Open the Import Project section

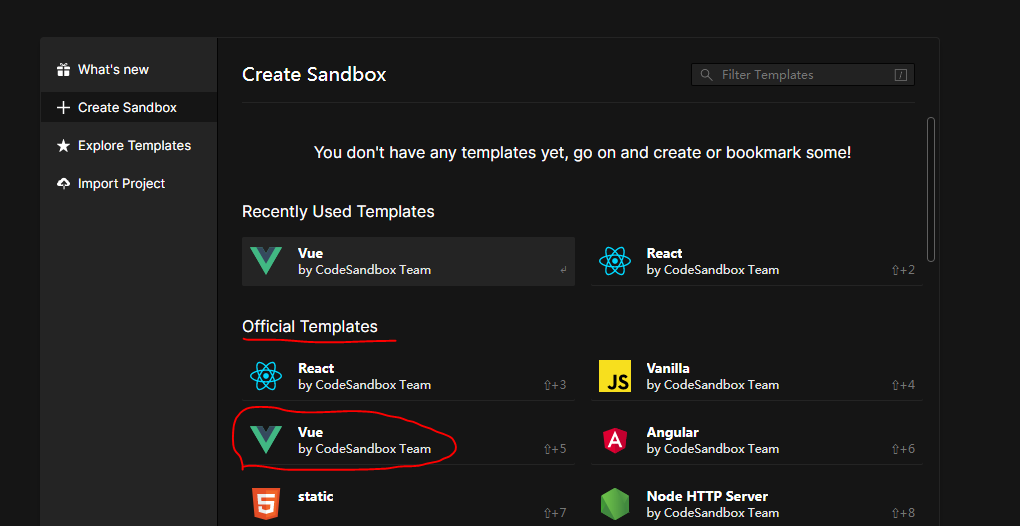click(x=121, y=184)
